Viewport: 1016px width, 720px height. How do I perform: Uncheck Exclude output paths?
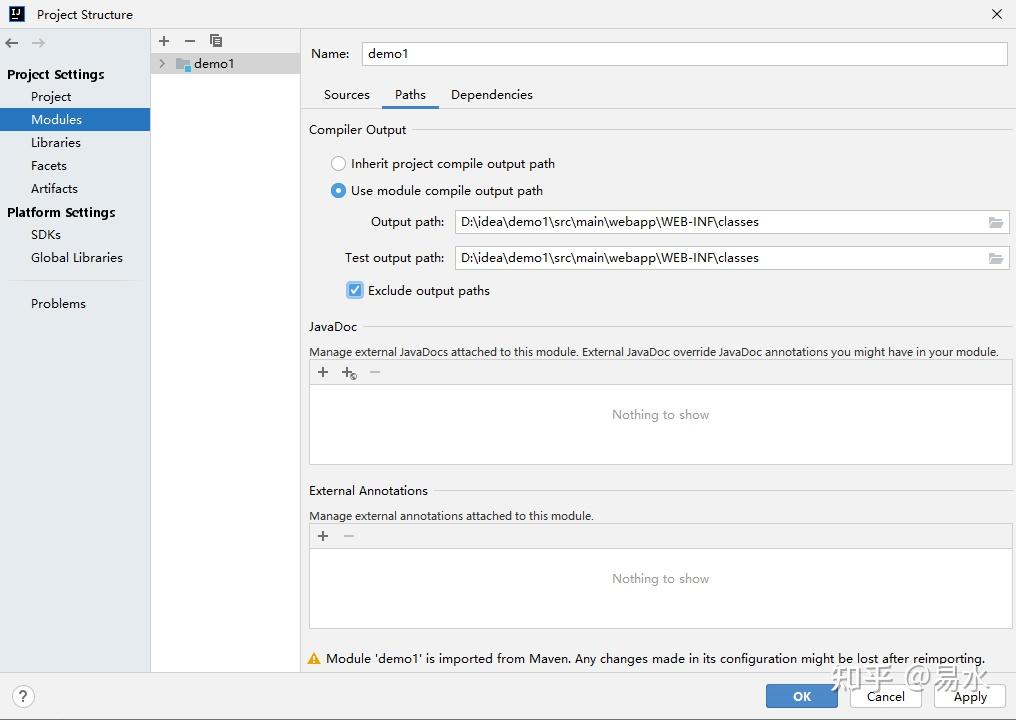[354, 290]
